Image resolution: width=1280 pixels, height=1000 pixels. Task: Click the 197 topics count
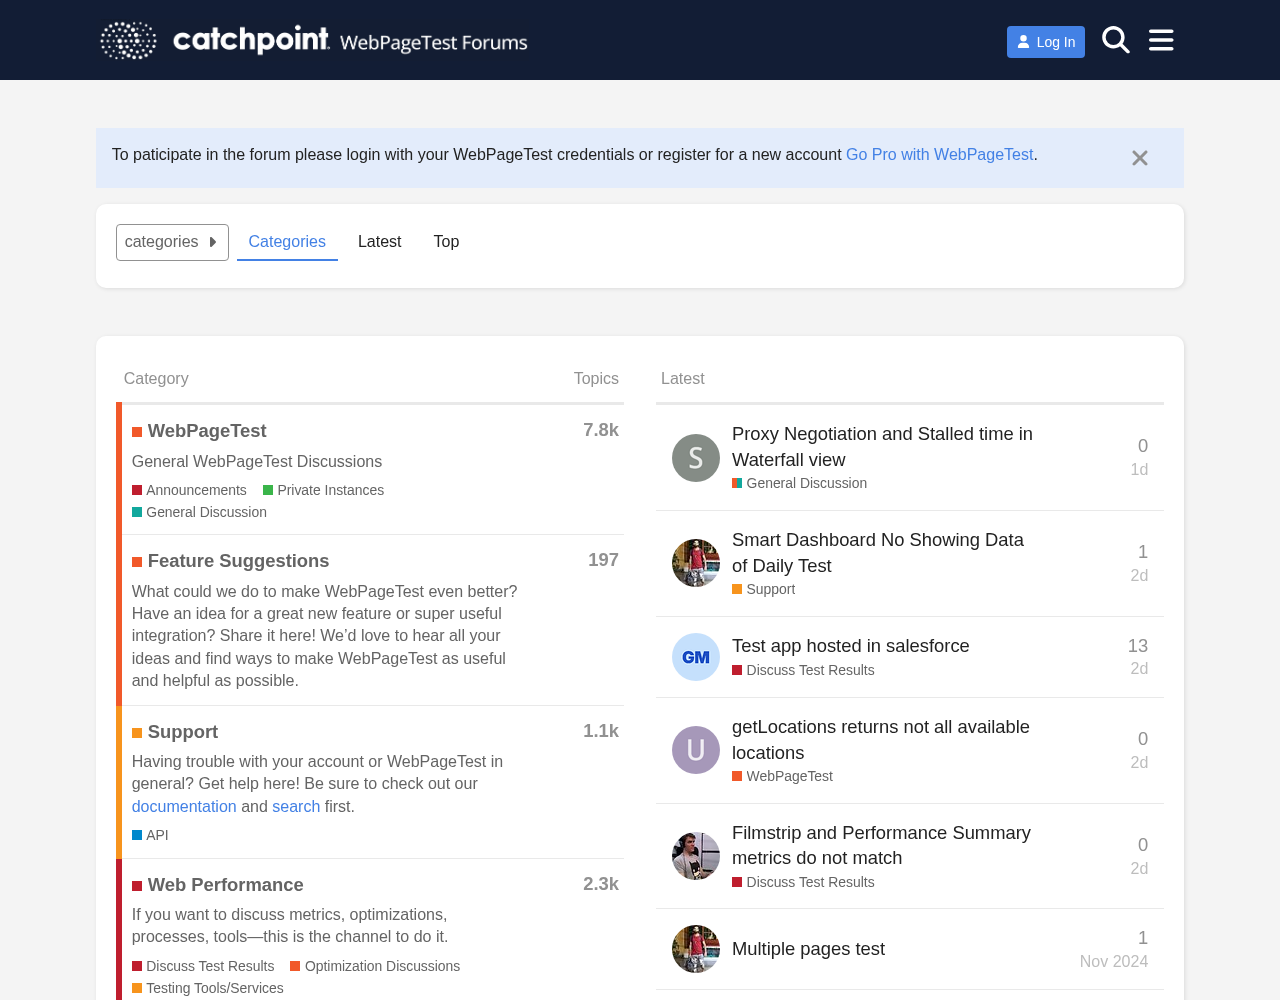pyautogui.click(x=603, y=560)
